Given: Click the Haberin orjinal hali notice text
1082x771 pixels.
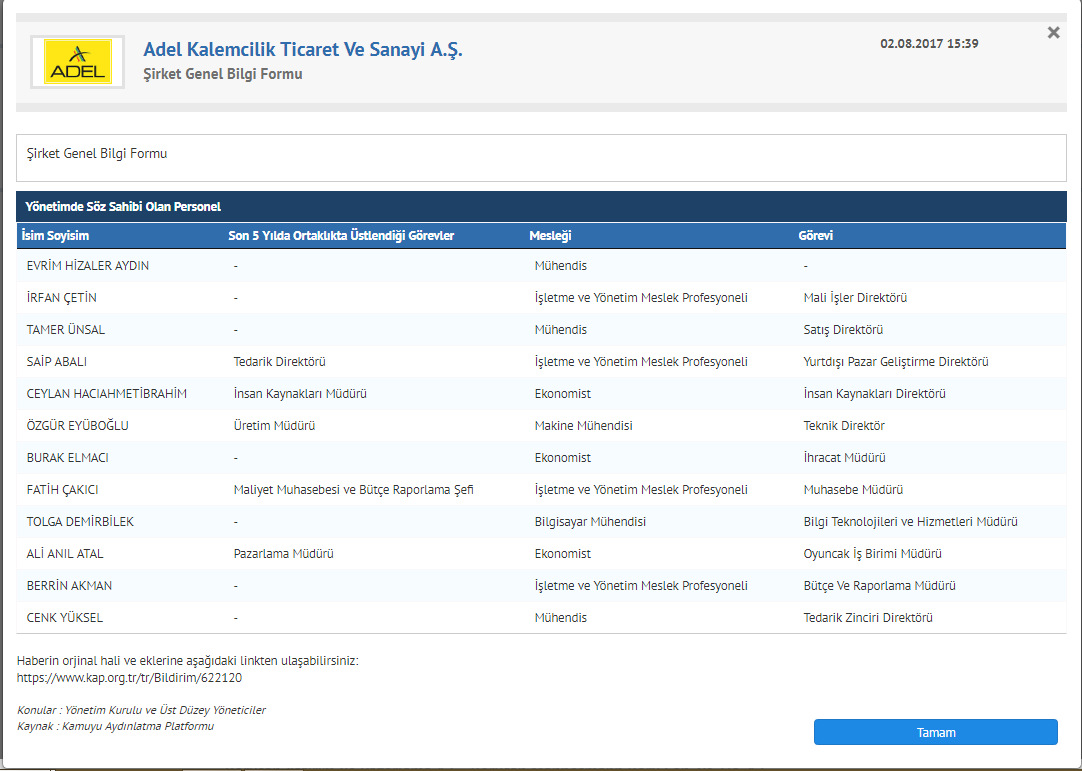Looking at the screenshot, I should (188, 661).
